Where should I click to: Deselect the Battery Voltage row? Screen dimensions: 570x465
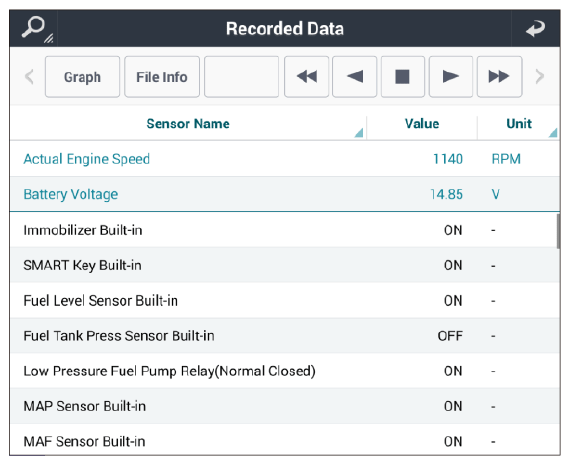pyautogui.click(x=285, y=194)
